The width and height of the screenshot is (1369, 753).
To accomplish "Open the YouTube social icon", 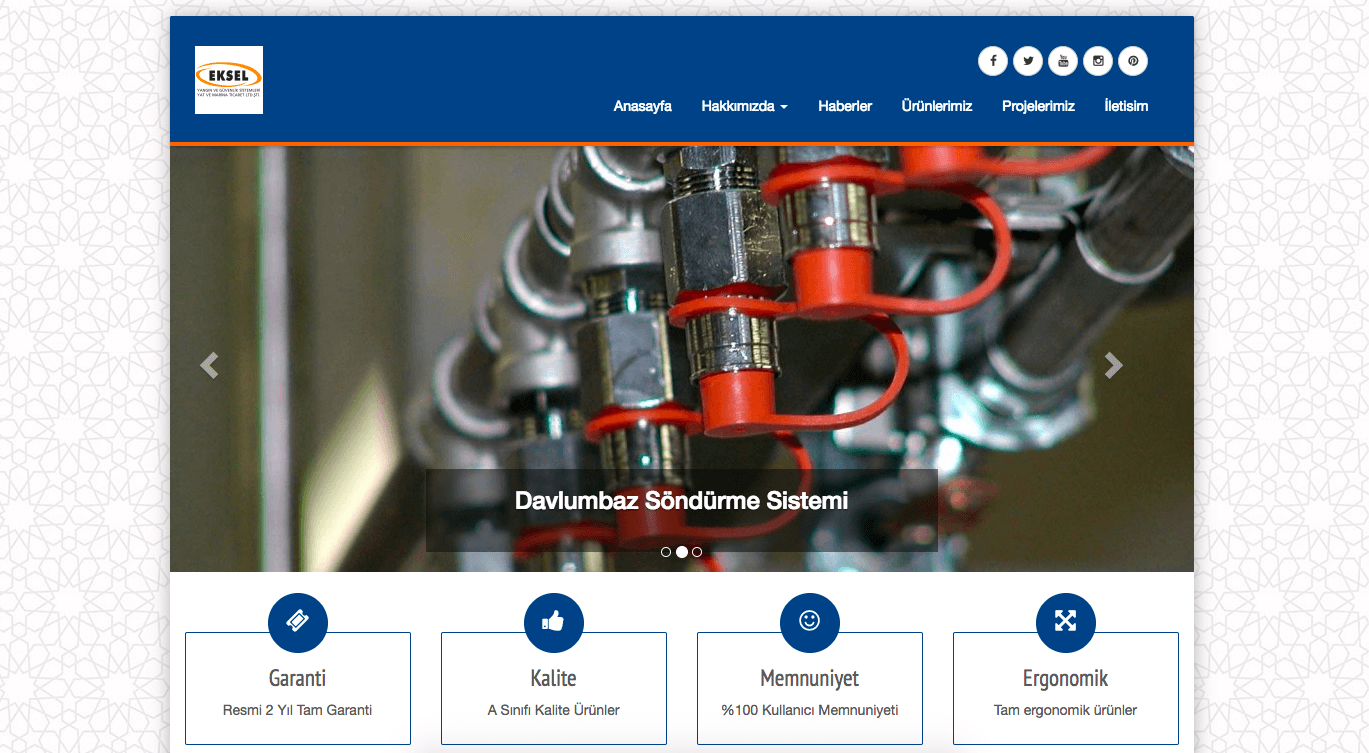I will point(1063,61).
